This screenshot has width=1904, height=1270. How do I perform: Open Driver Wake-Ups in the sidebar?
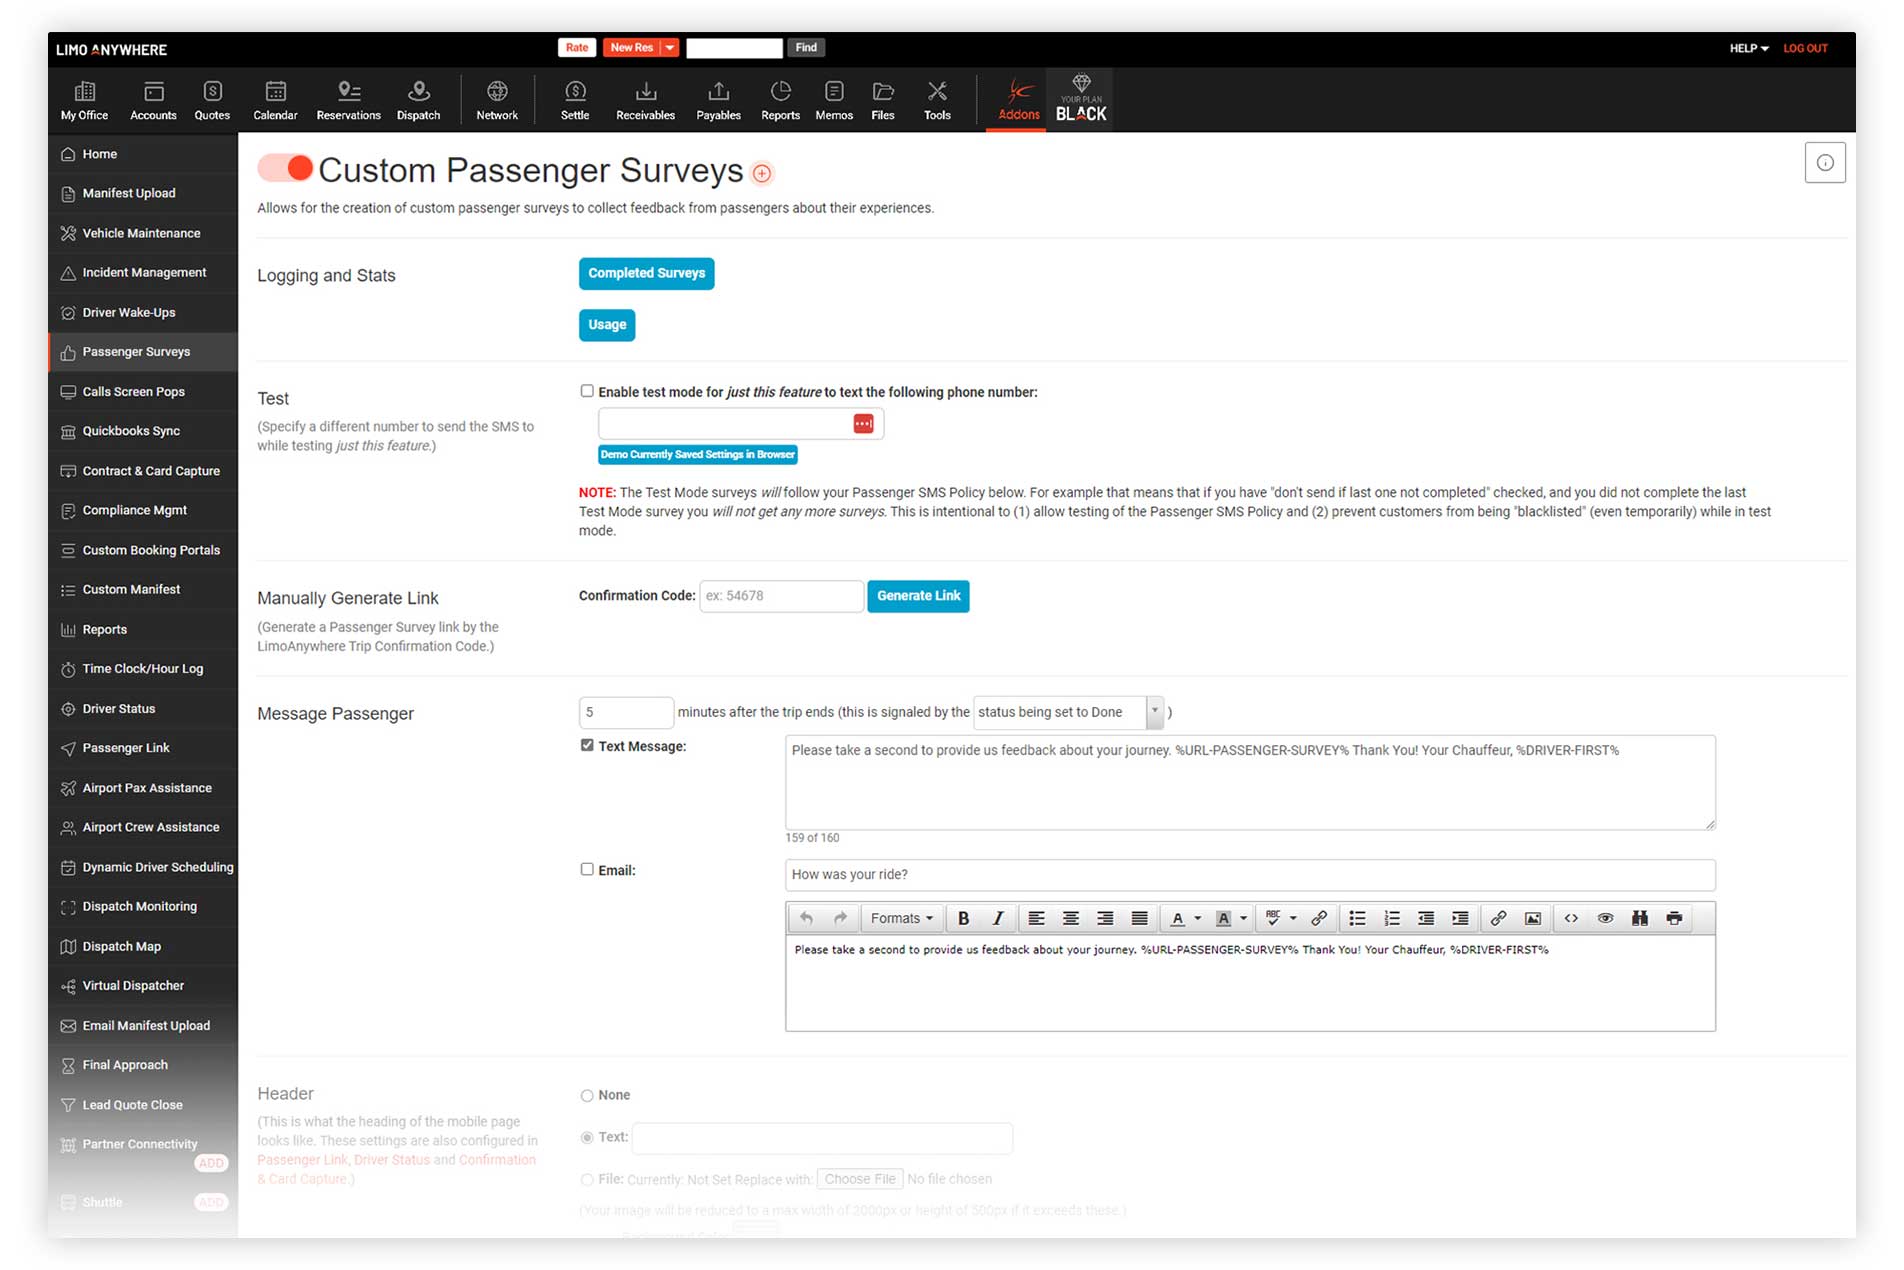click(129, 312)
